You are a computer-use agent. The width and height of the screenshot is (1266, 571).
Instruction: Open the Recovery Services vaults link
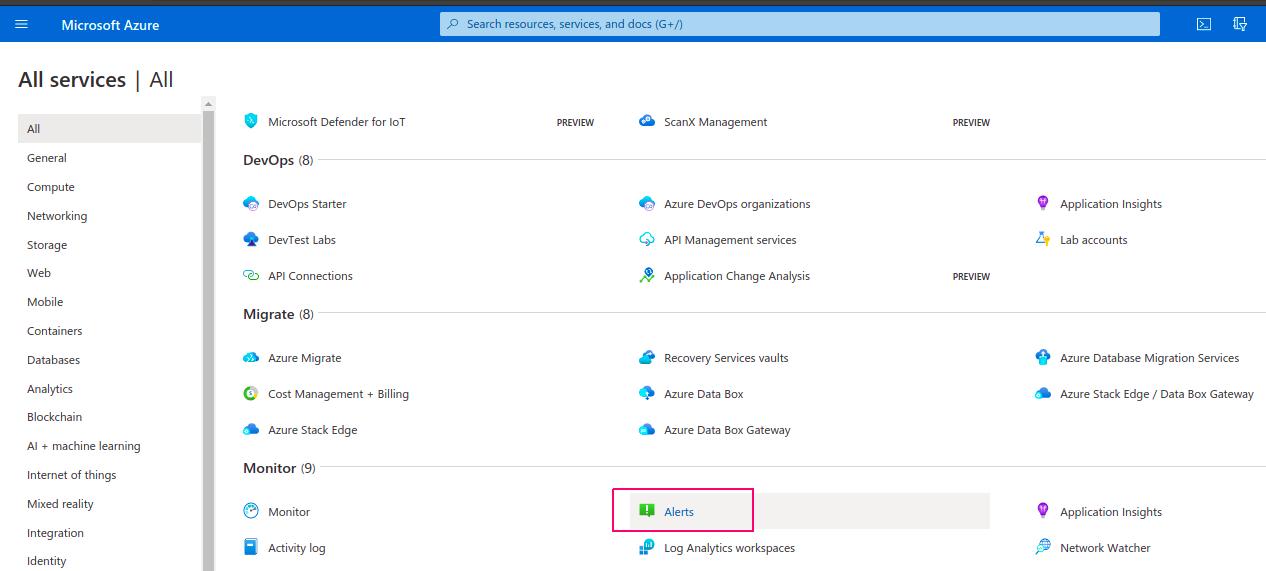(726, 358)
